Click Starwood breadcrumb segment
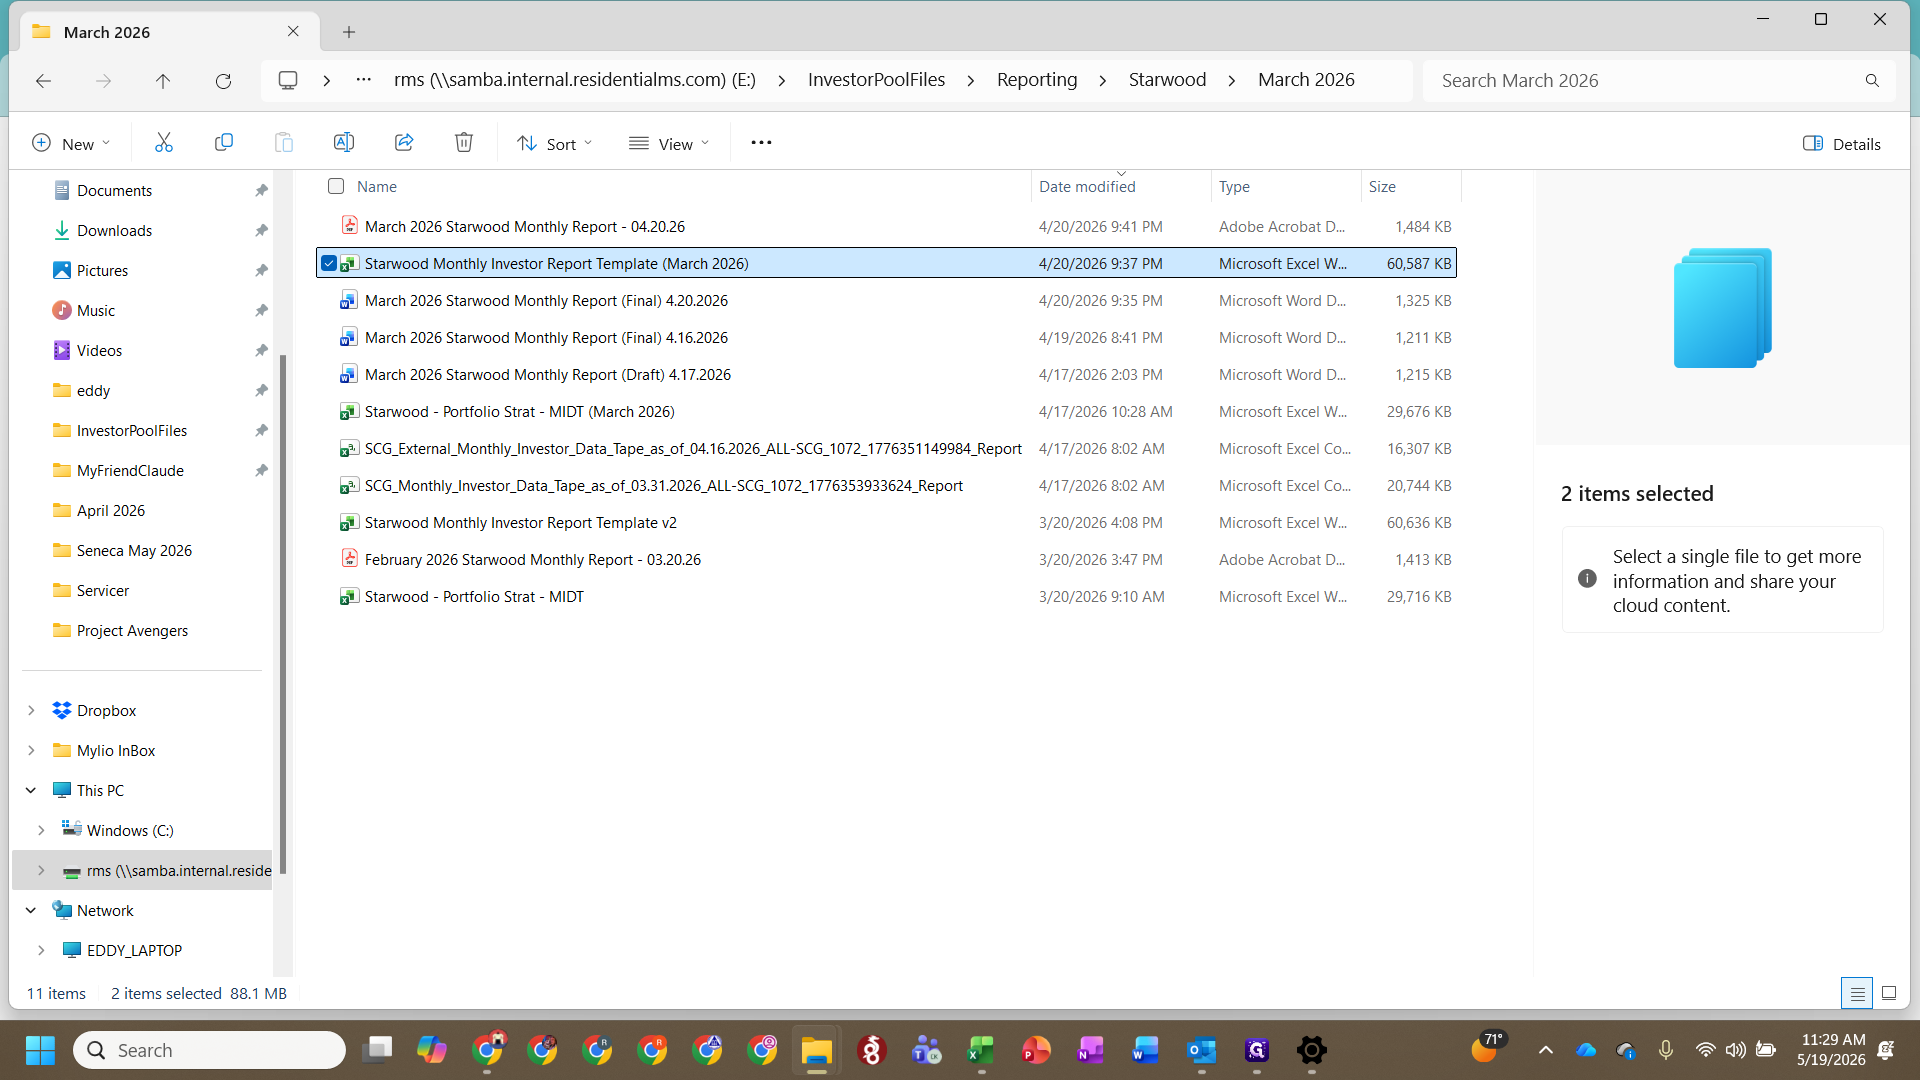Image resolution: width=1920 pixels, height=1080 pixels. (1167, 80)
